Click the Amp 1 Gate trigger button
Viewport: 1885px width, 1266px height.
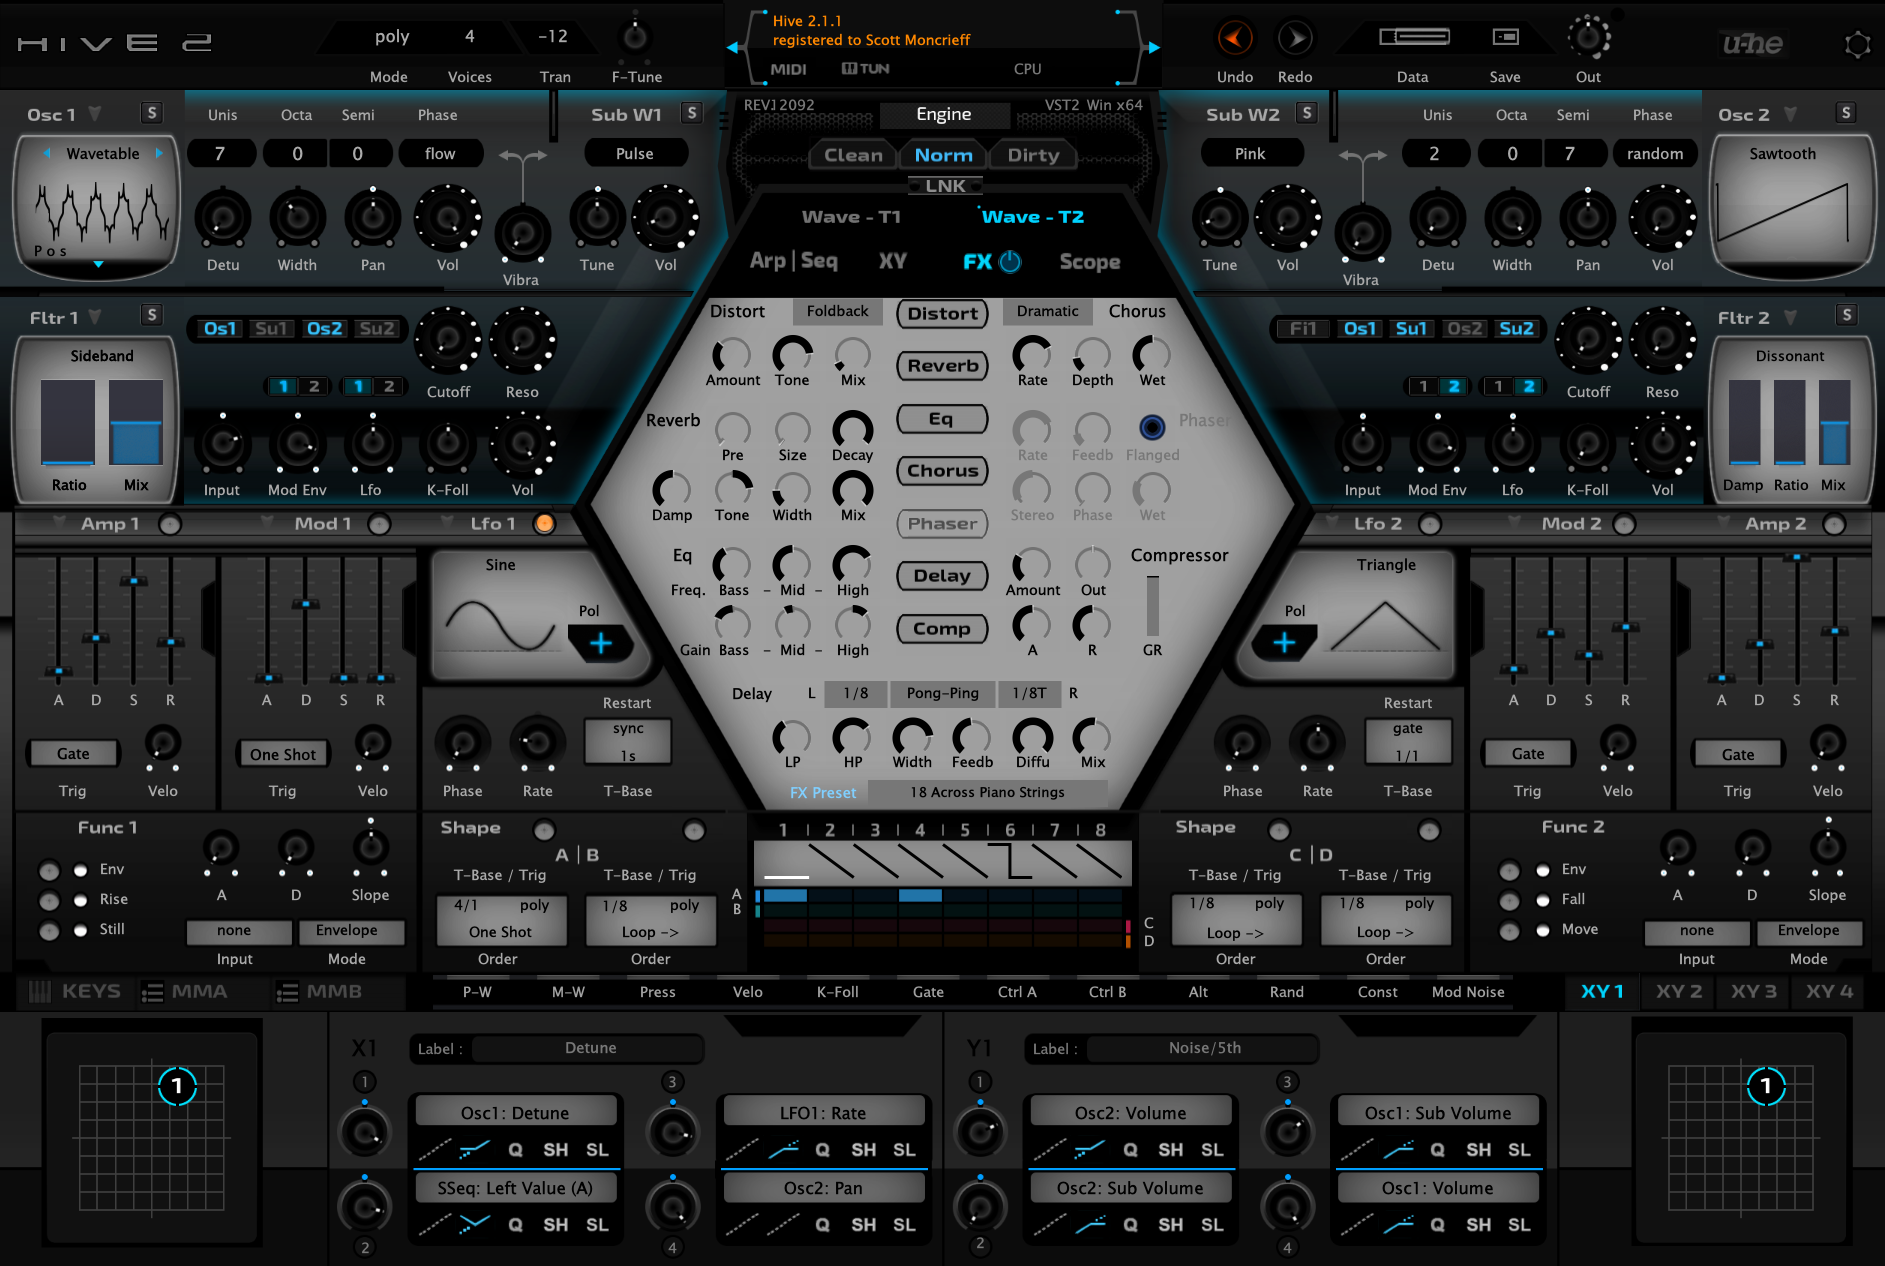click(73, 754)
